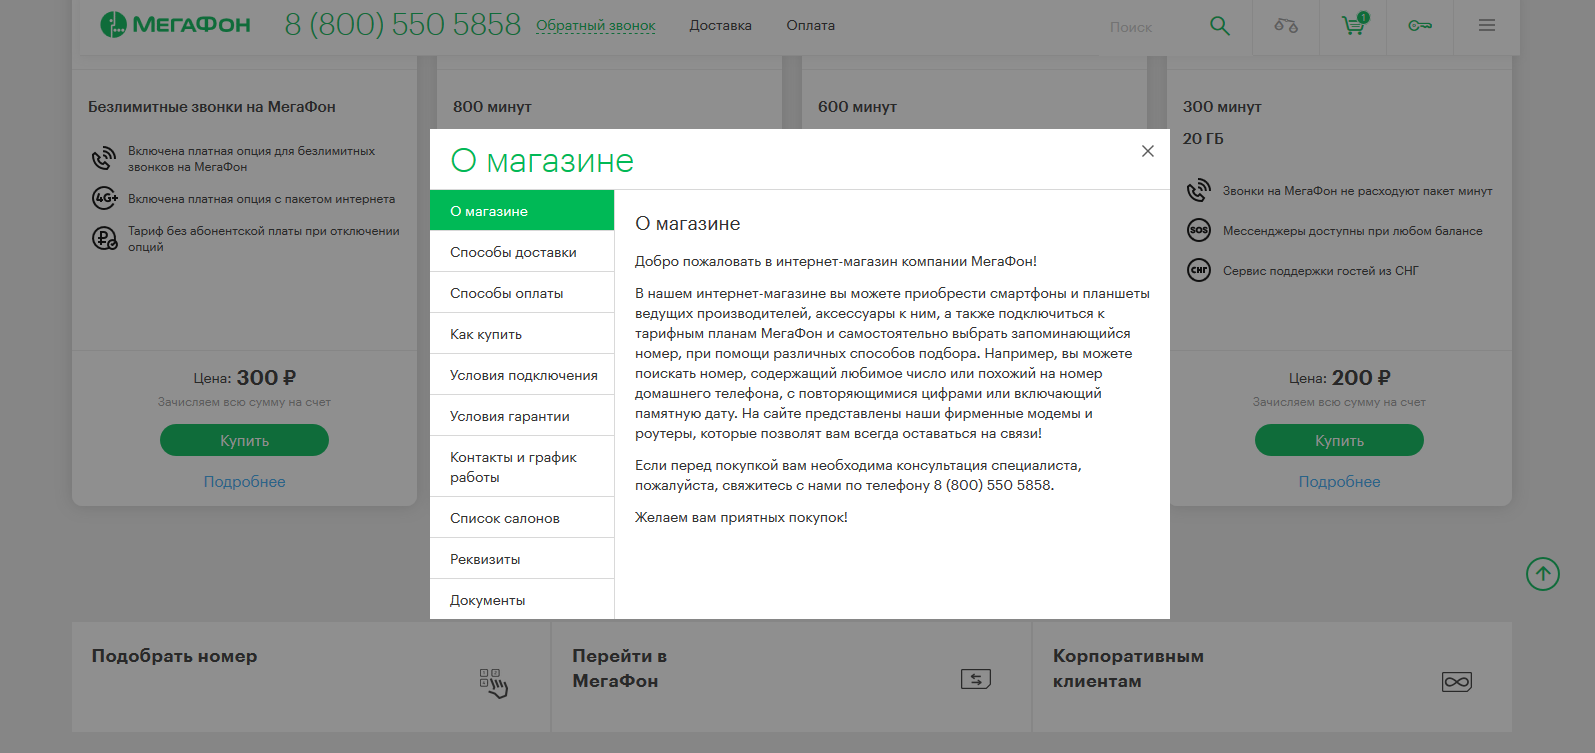Open the "Реквизиты" section
The width and height of the screenshot is (1595, 753).
(x=522, y=559)
